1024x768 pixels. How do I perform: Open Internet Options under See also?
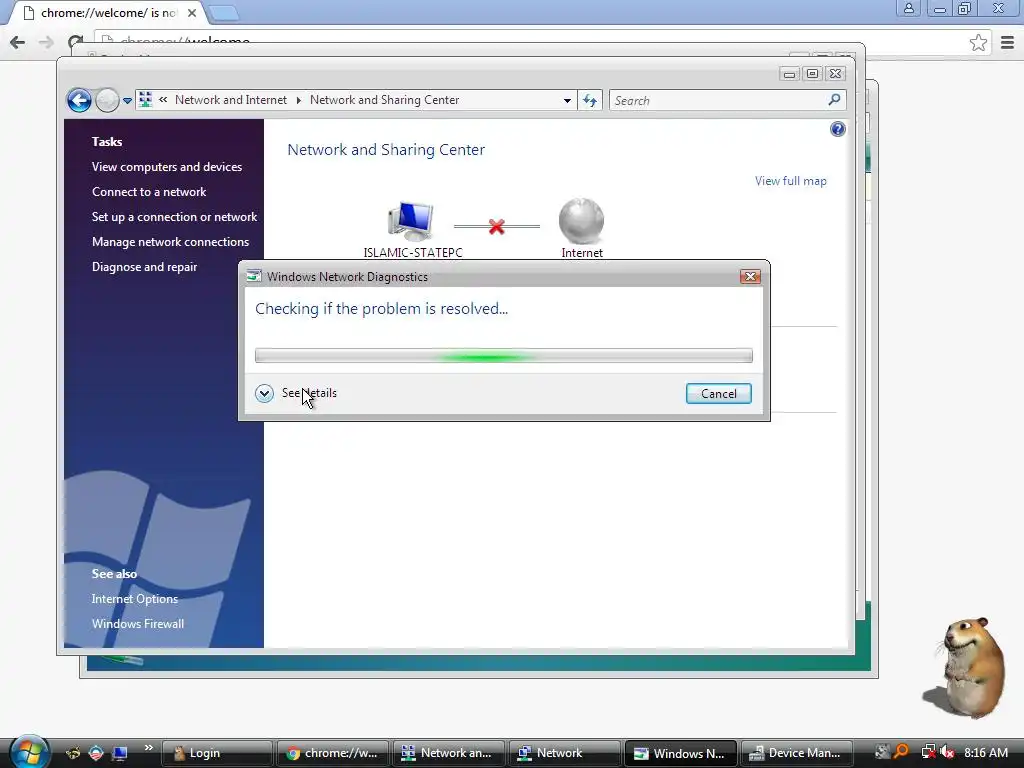(x=135, y=599)
